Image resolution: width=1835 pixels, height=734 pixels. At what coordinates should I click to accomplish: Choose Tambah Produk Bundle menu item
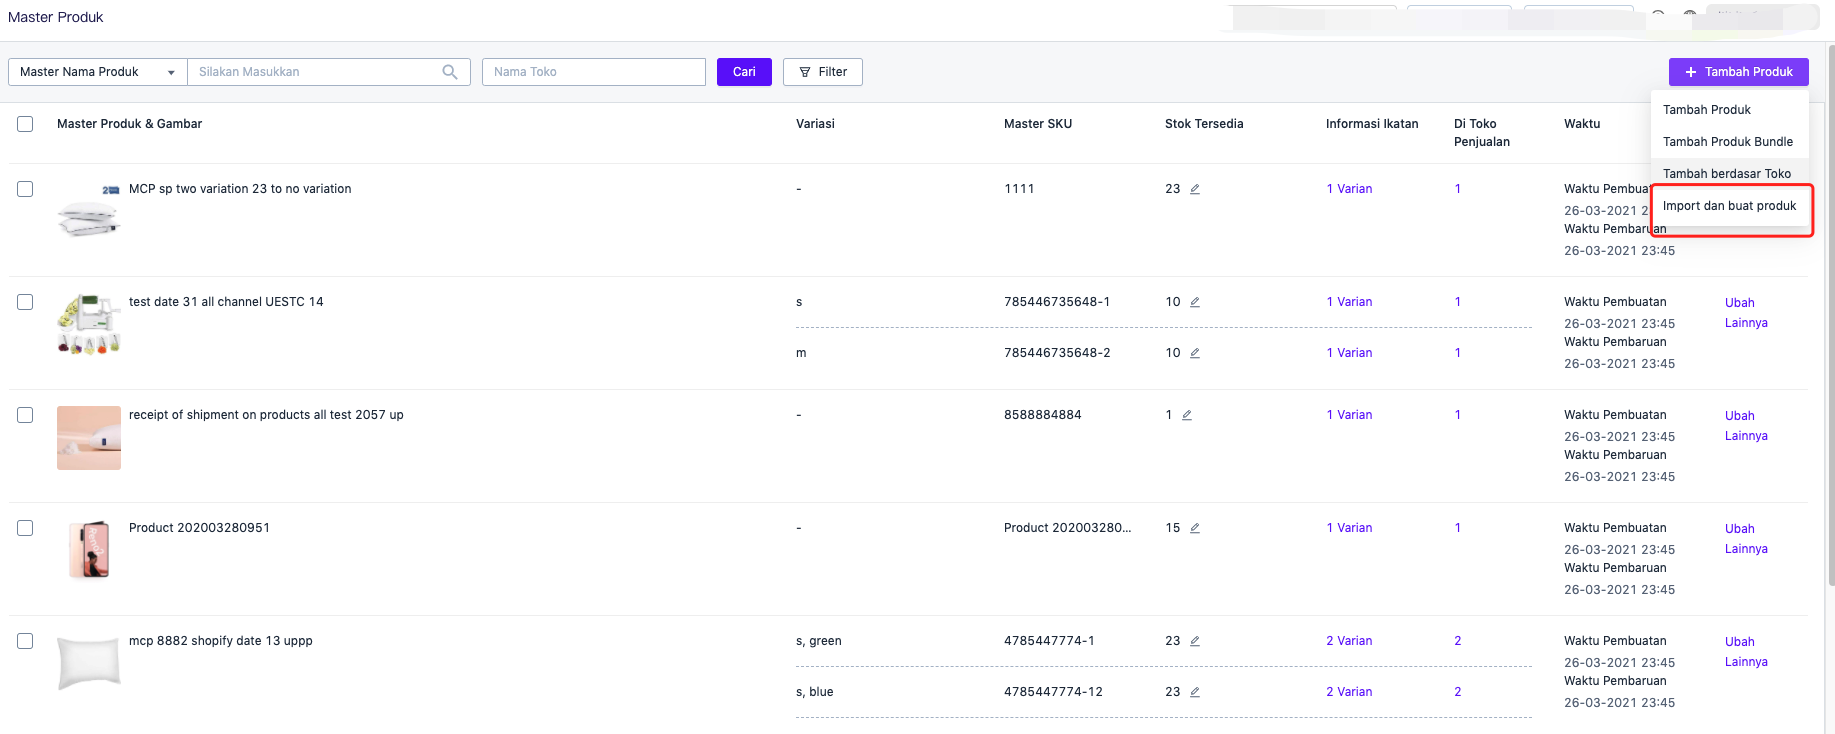click(x=1729, y=142)
